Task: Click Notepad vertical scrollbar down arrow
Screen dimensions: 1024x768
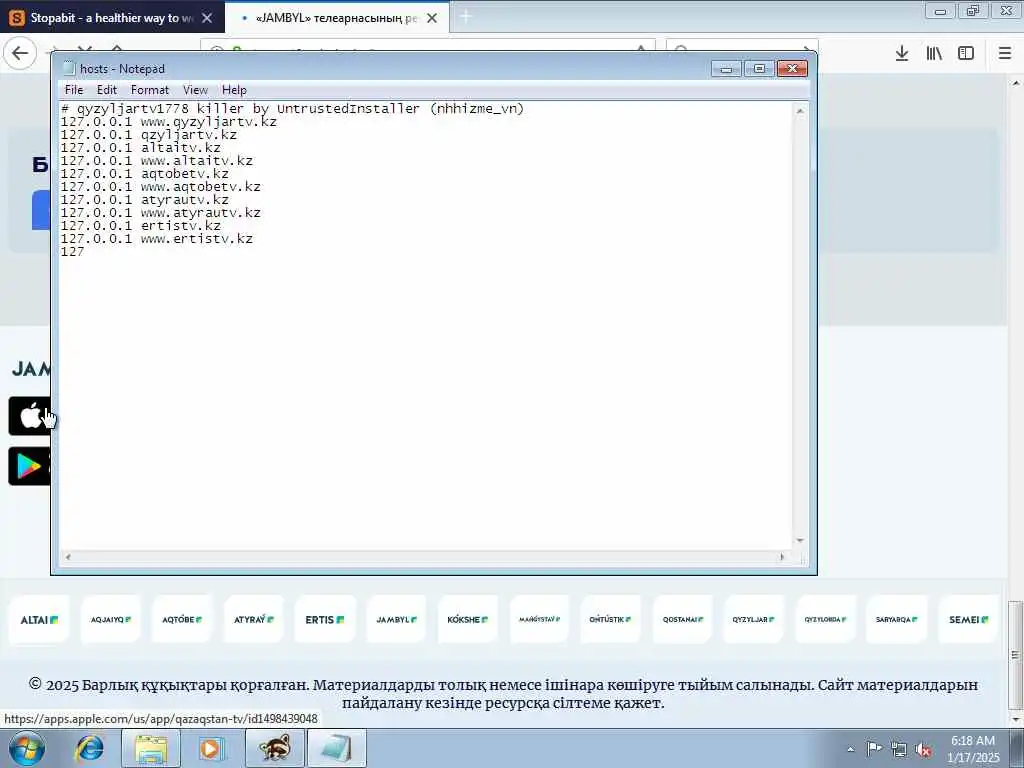Action: click(x=800, y=541)
